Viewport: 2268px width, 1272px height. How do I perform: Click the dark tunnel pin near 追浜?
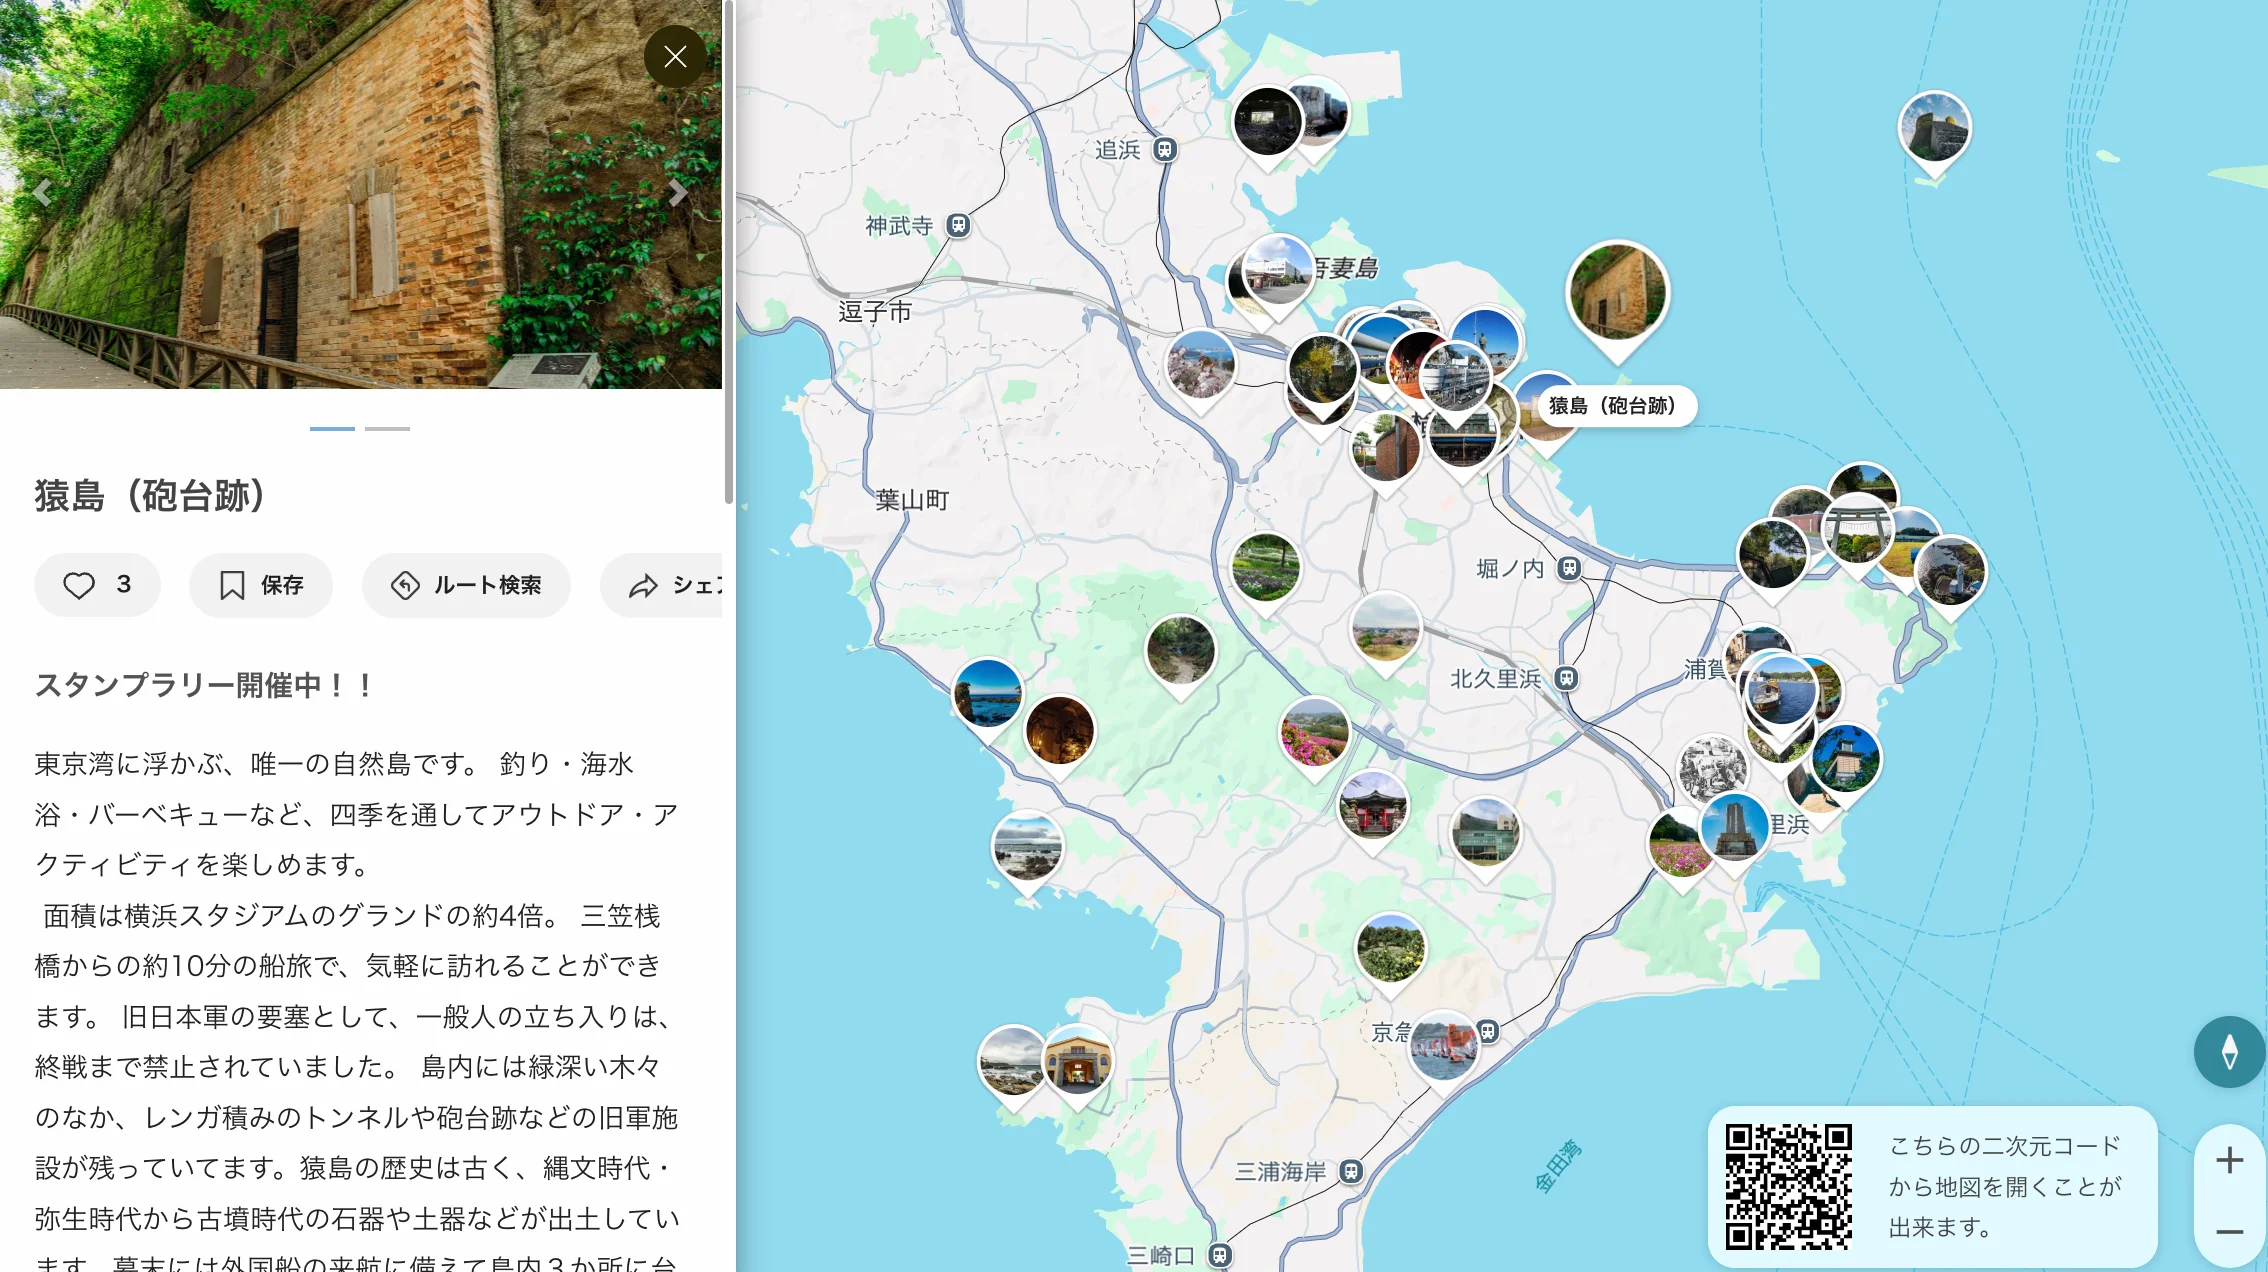[x=1267, y=122]
